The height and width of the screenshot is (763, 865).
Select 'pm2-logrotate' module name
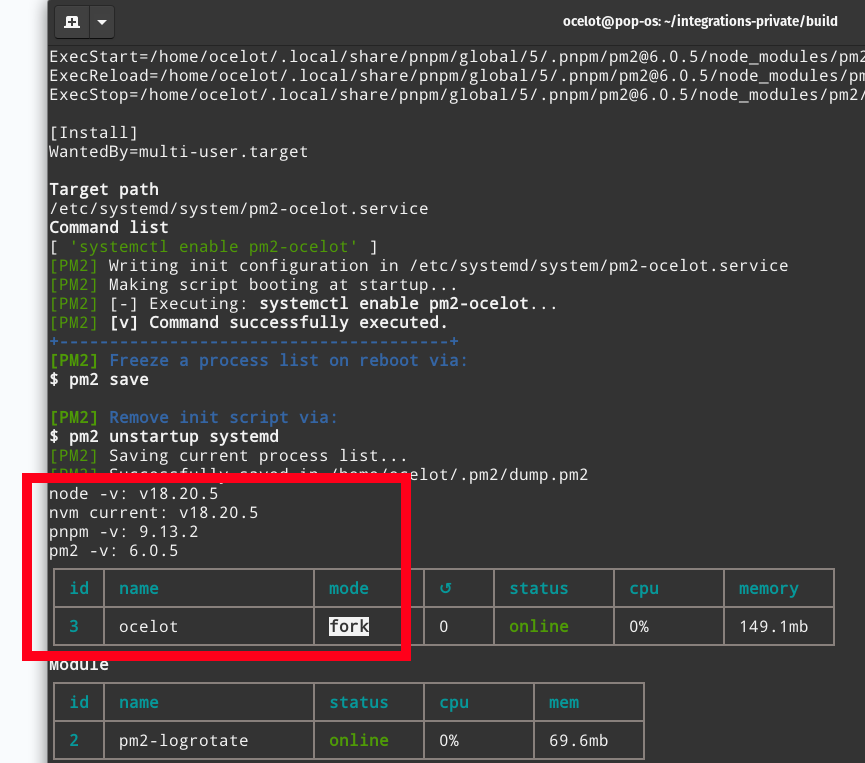tap(184, 740)
